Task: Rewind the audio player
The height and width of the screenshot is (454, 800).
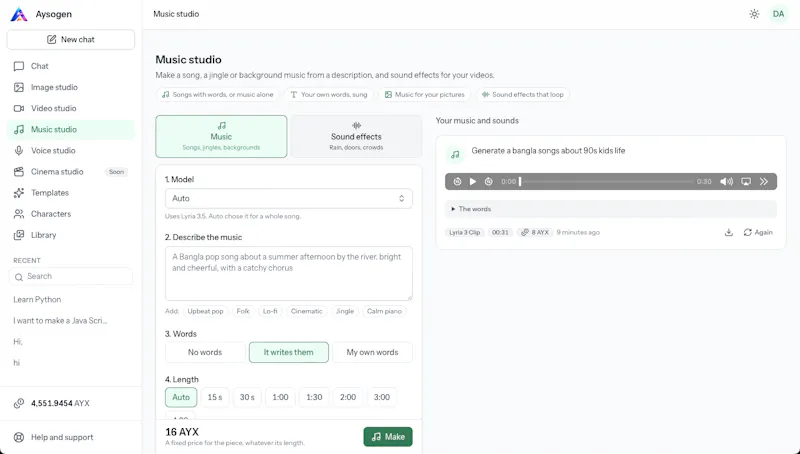Action: tap(457, 182)
